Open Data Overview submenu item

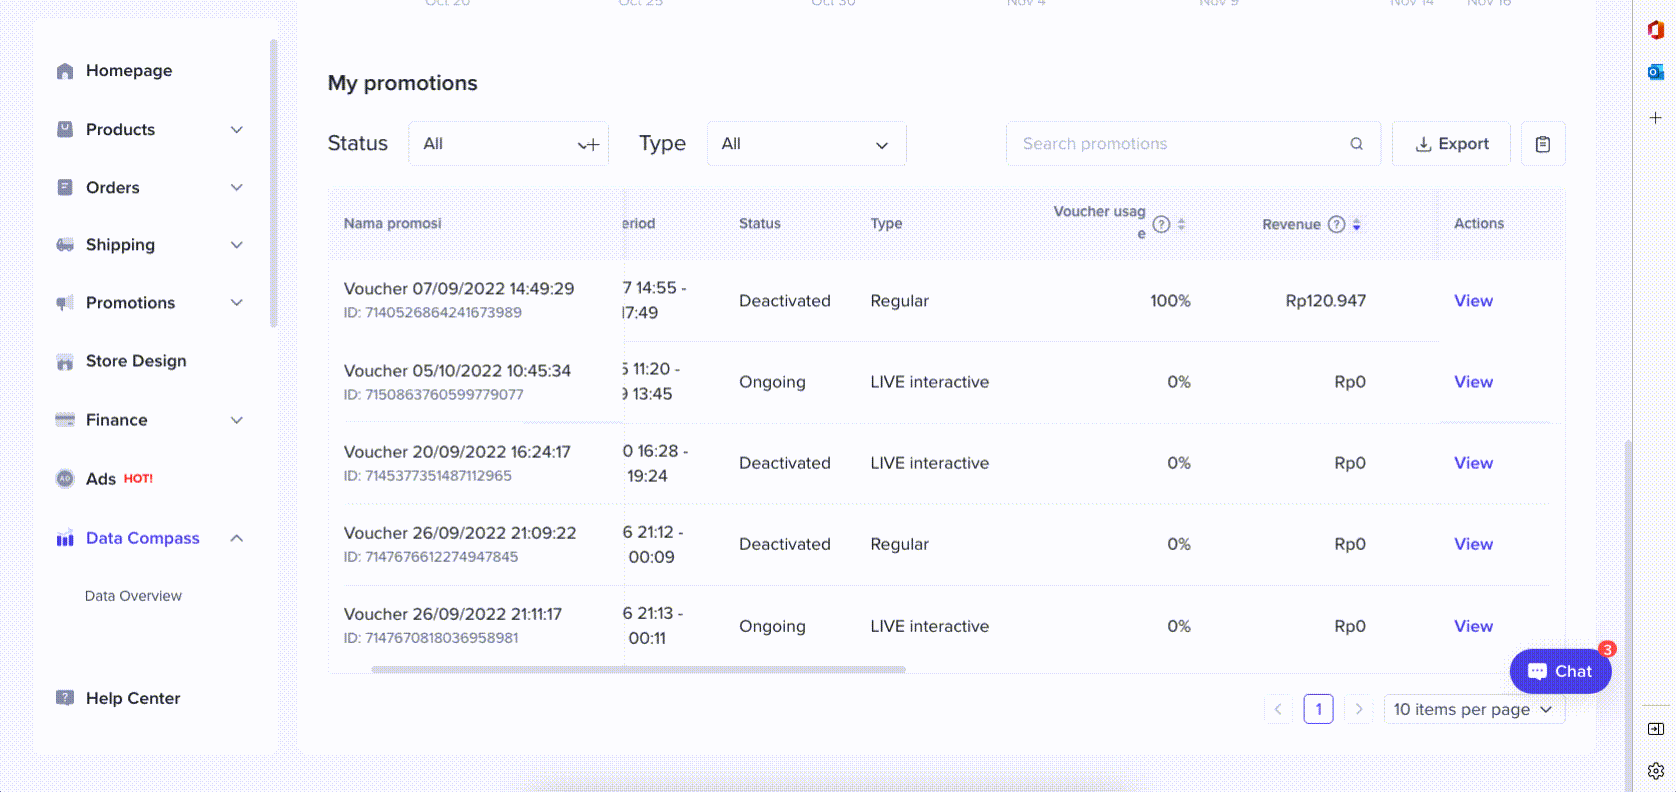[133, 596]
